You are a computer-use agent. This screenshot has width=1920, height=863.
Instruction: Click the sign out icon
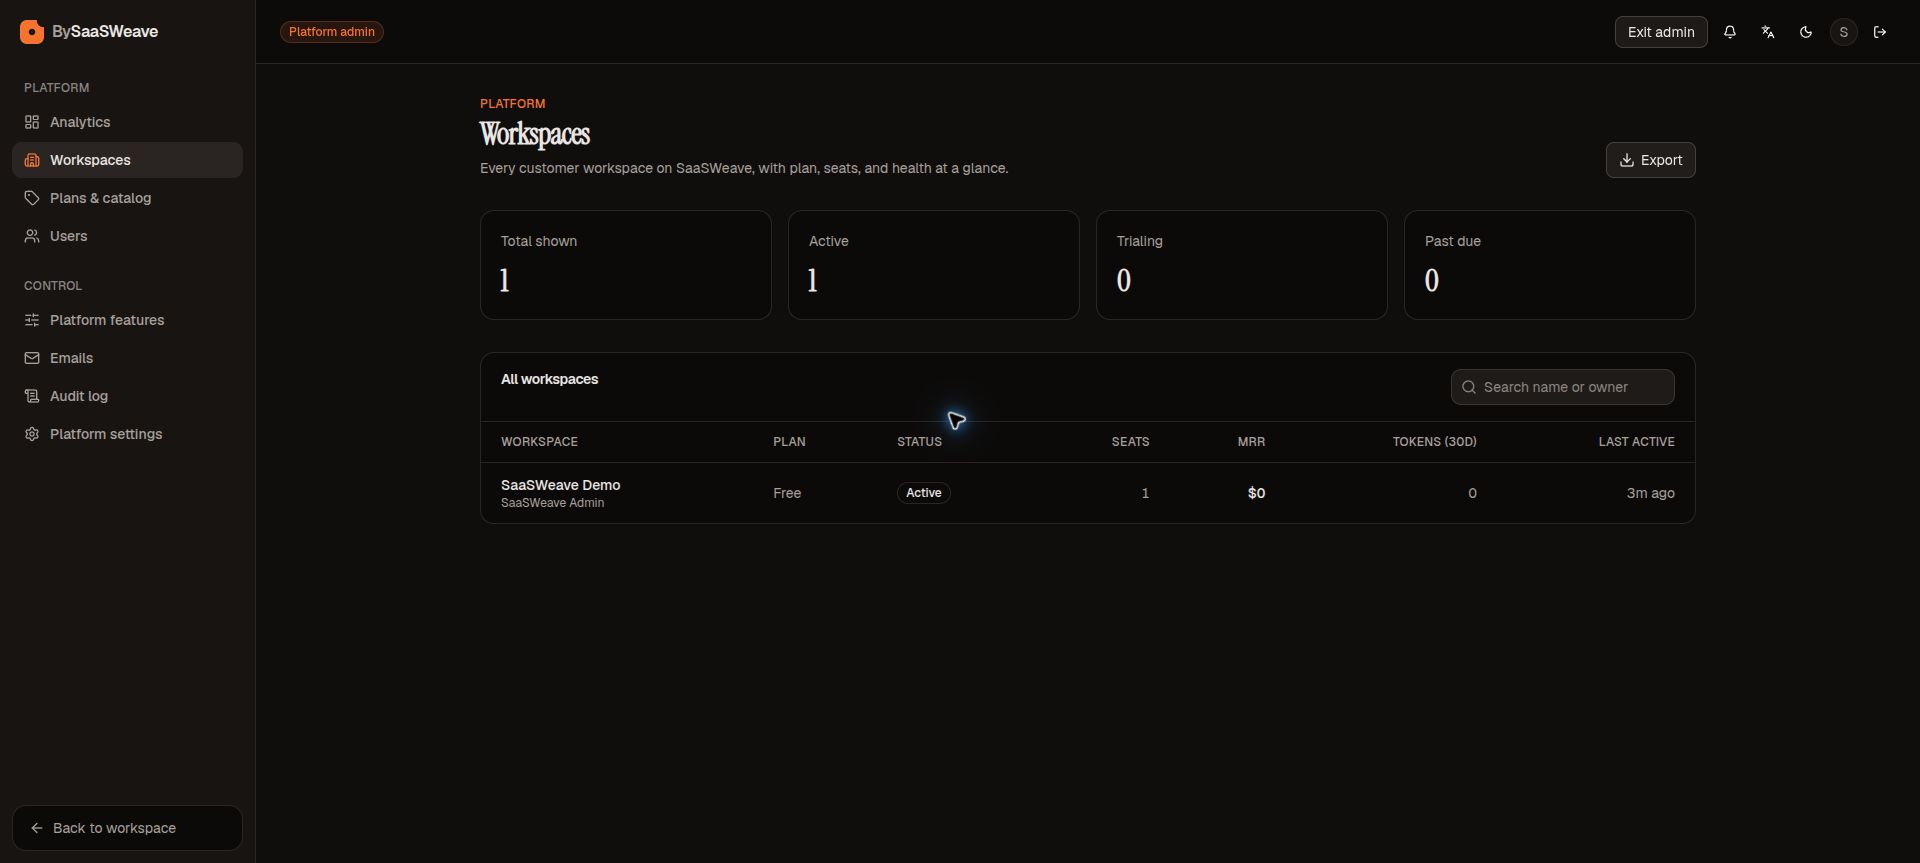[1880, 32]
